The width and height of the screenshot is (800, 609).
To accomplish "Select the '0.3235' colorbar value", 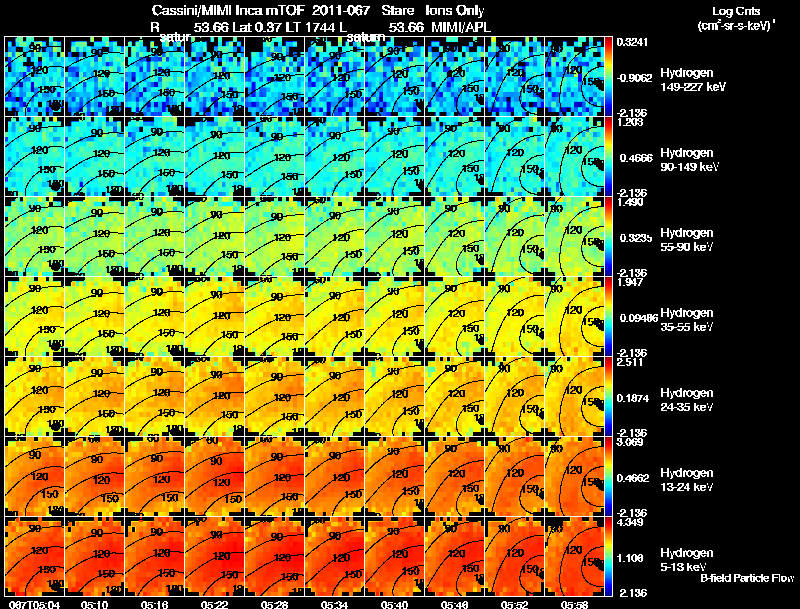I will tap(636, 238).
